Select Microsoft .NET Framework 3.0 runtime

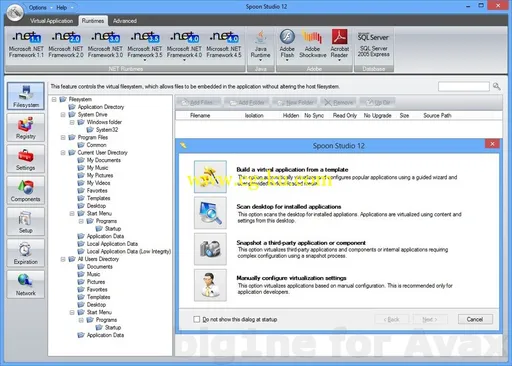(105, 44)
